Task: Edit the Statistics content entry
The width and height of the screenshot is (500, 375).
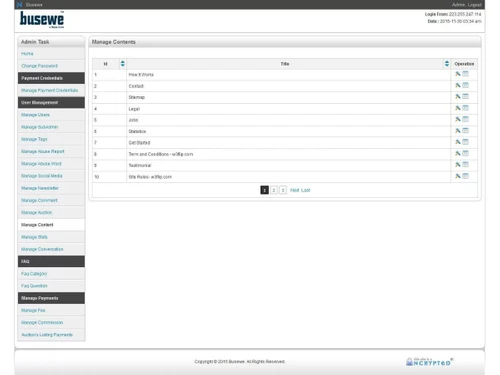Action: pos(458,131)
